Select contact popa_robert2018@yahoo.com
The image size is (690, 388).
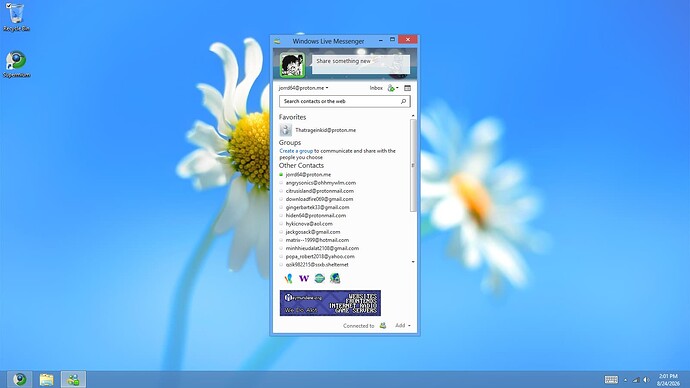click(320, 256)
